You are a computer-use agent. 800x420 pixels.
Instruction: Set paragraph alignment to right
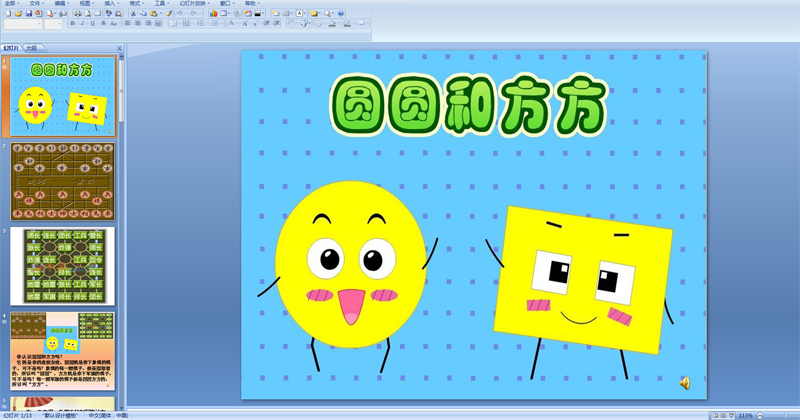pyautogui.click(x=148, y=23)
